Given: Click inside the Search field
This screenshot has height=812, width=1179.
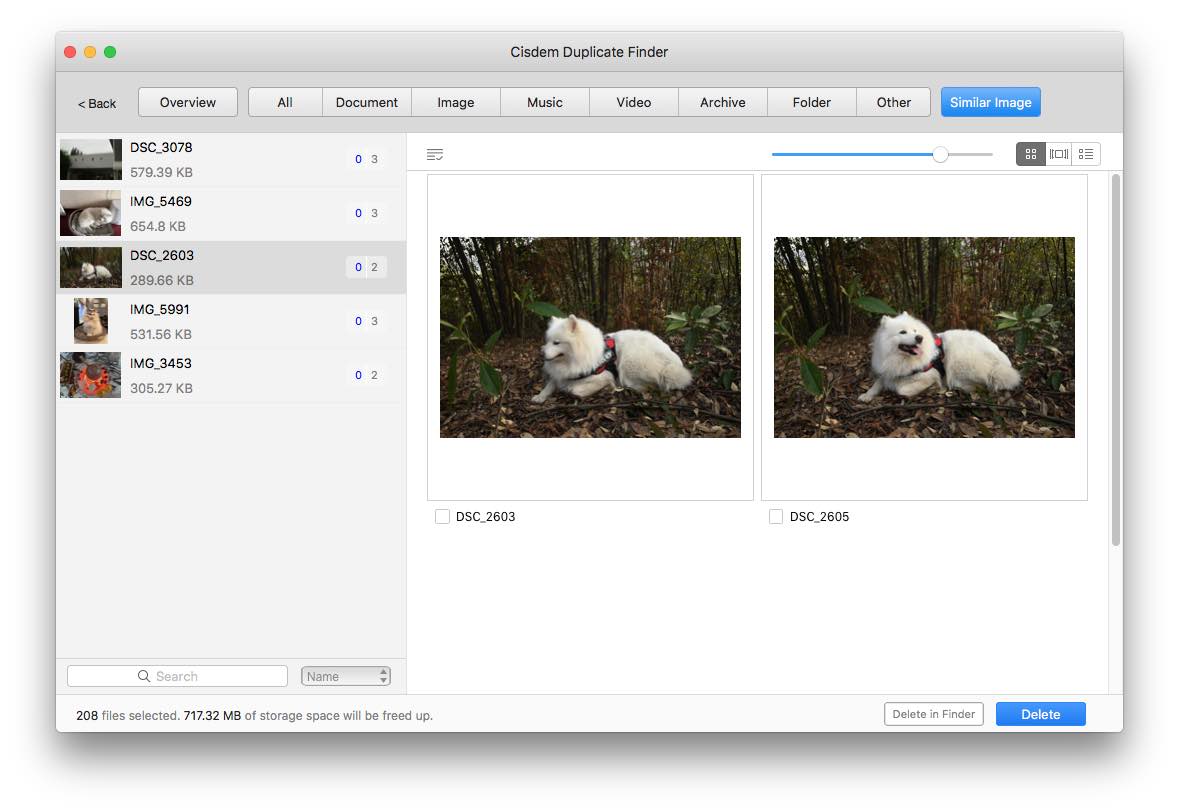Looking at the screenshot, I should click(177, 676).
